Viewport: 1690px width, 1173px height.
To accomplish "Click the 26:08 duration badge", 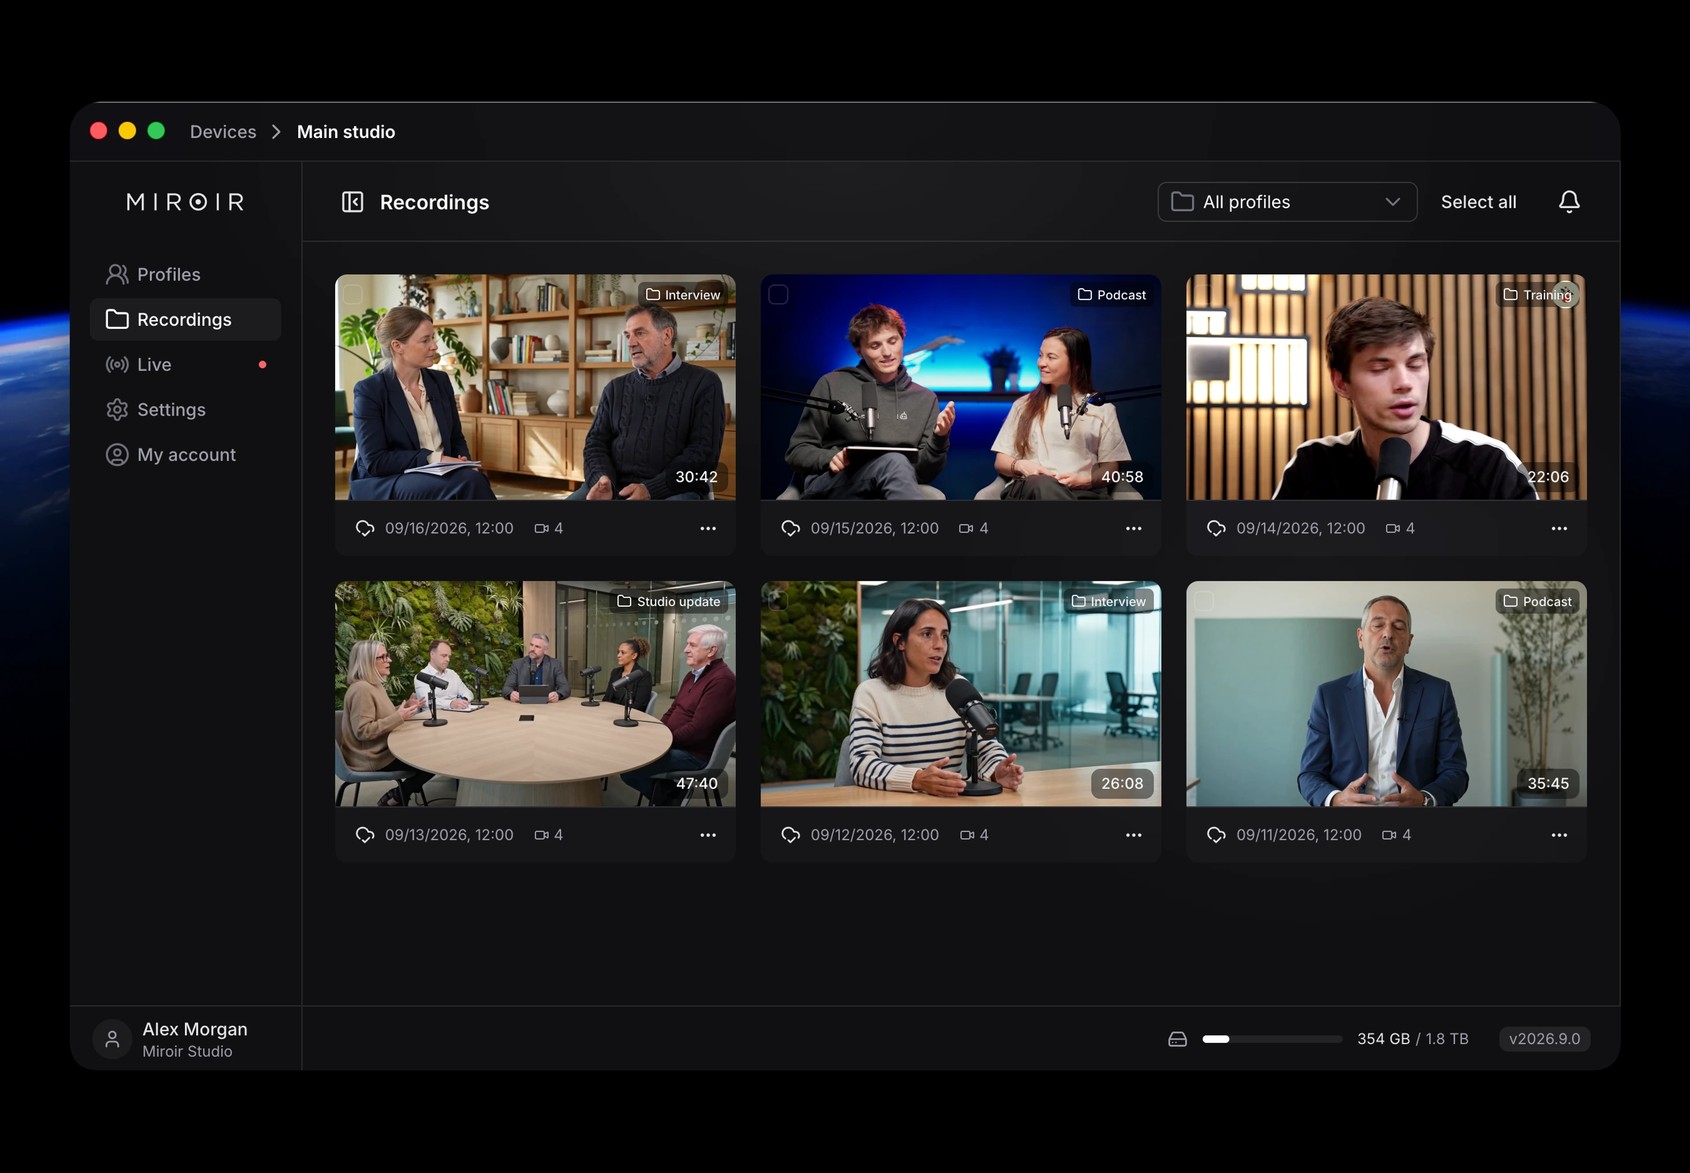I will click(1122, 783).
